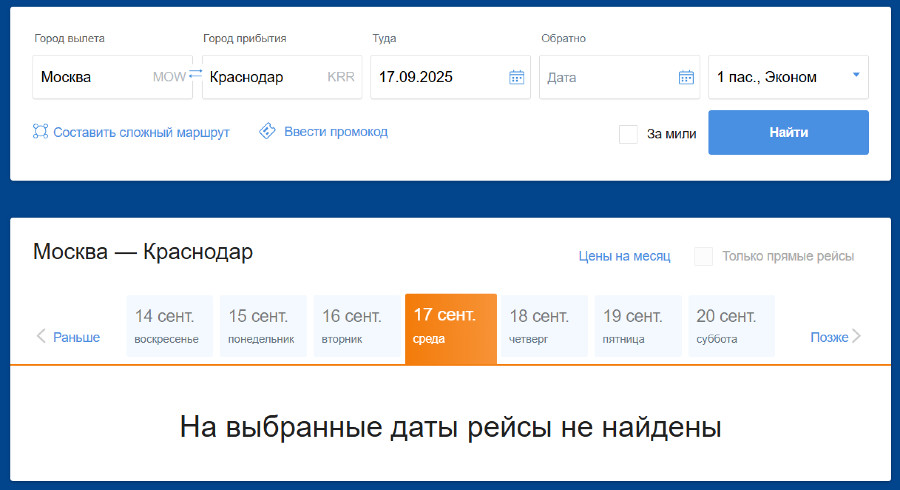Click the promo code ticket icon
Viewport: 900px width, 490px height.
pyautogui.click(x=267, y=131)
